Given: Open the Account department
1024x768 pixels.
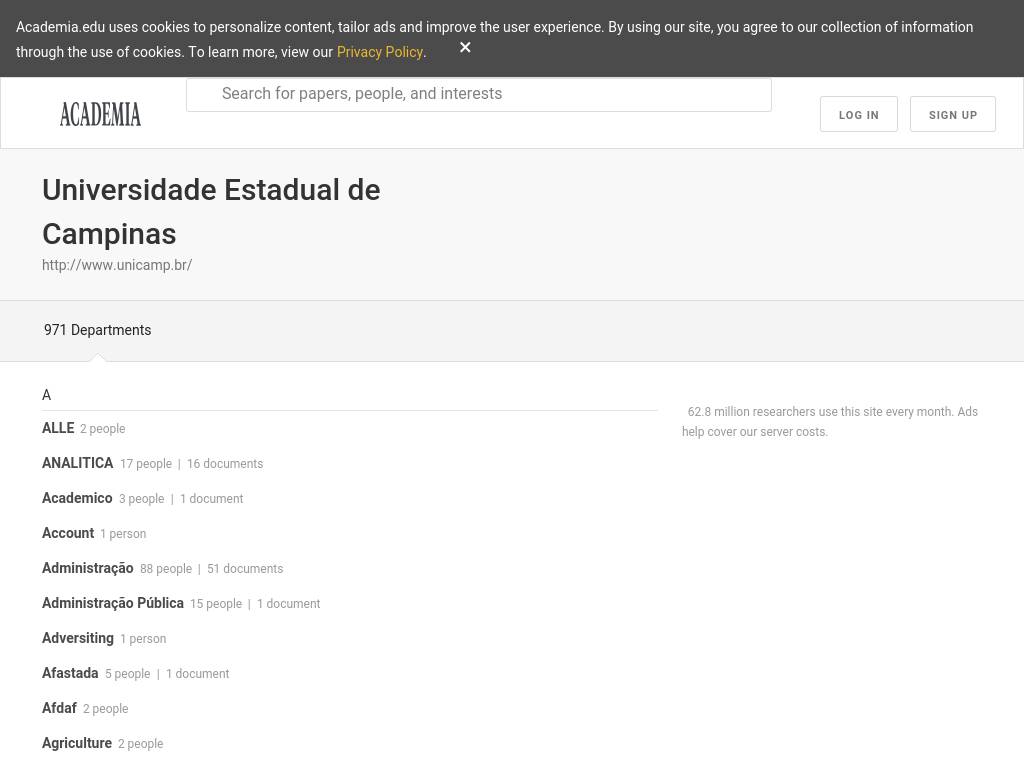Looking at the screenshot, I should [x=68, y=533].
